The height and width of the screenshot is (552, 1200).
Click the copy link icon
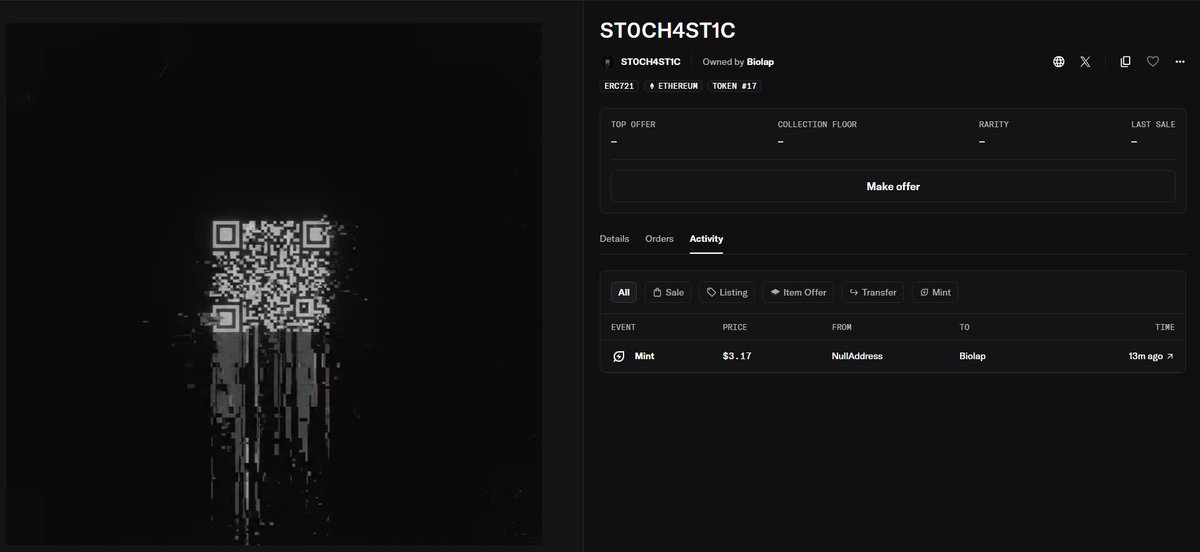[x=1125, y=62]
